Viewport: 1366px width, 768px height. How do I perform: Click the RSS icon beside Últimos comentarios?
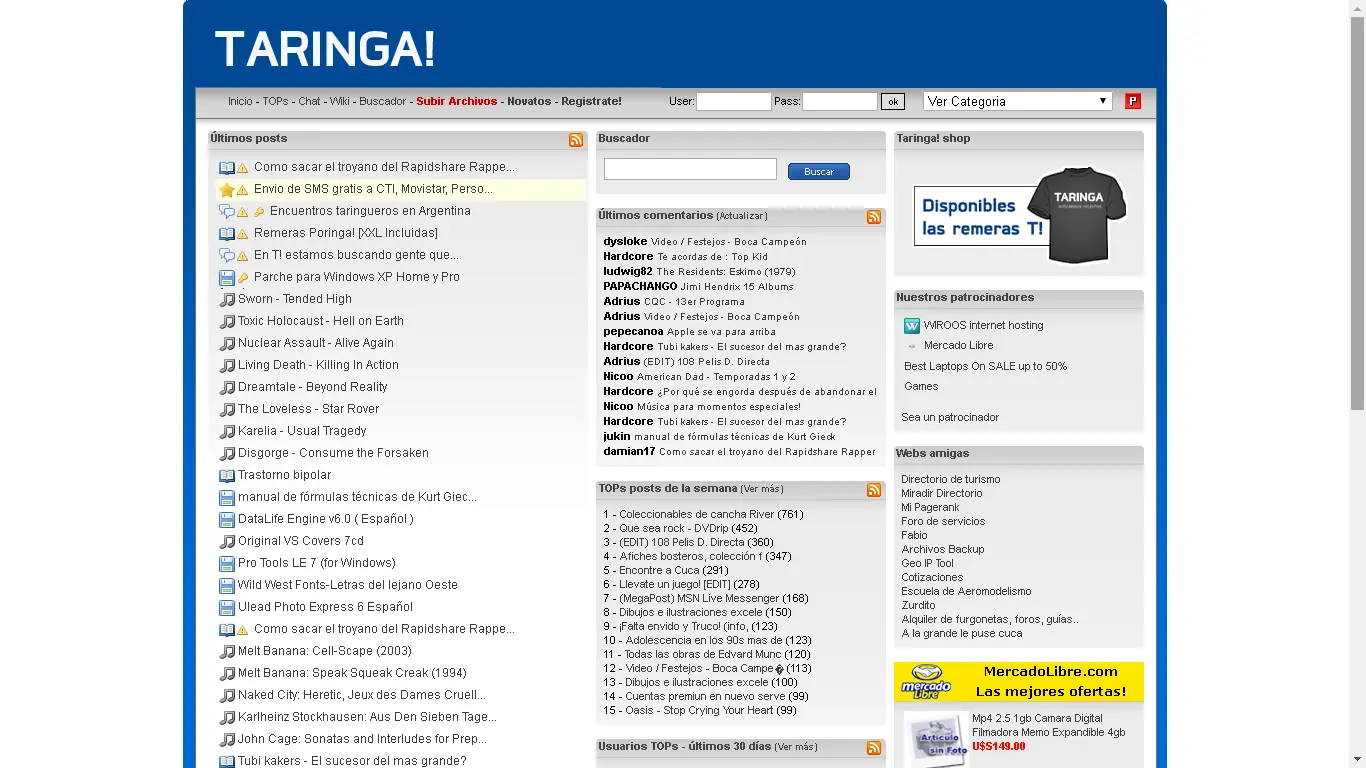coord(874,217)
